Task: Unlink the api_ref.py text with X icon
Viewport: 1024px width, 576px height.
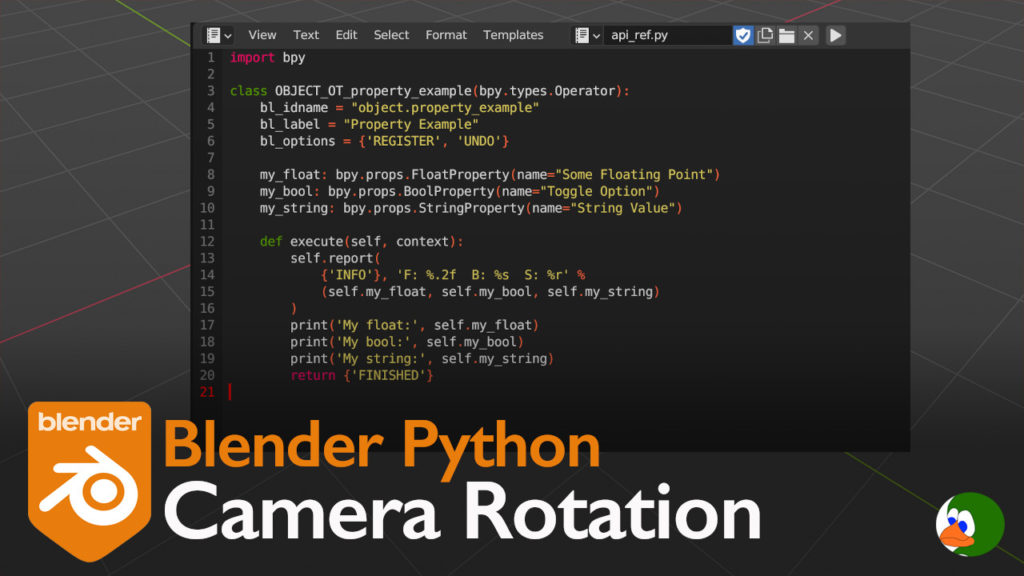Action: point(809,35)
